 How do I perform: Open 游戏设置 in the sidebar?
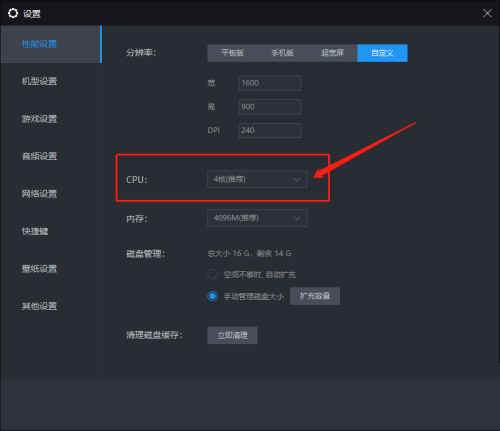click(39, 119)
